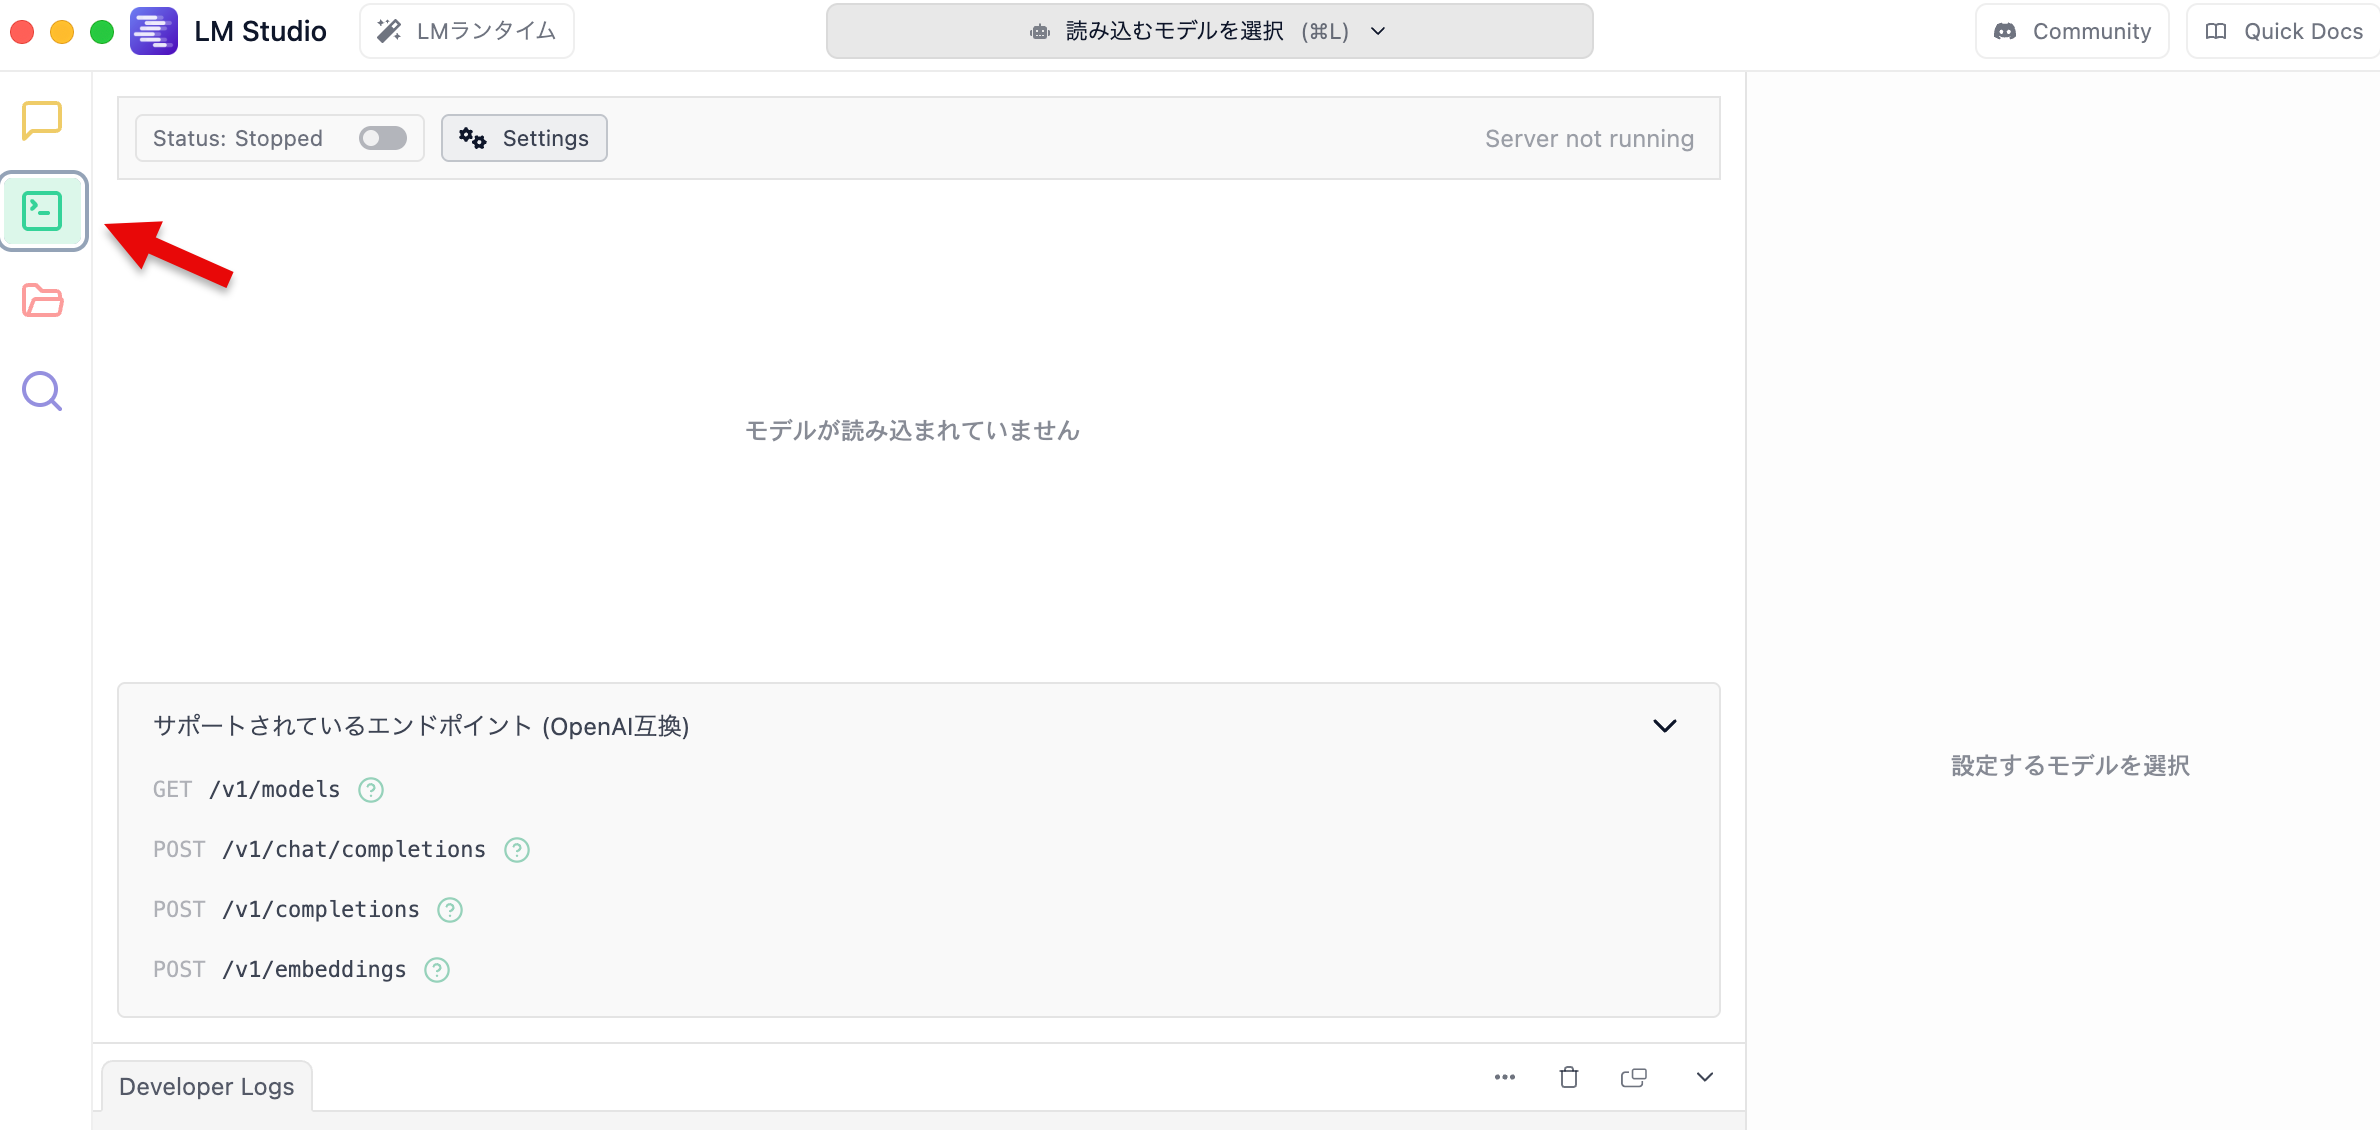
Task: Toggle the server Status switch on
Action: [383, 138]
